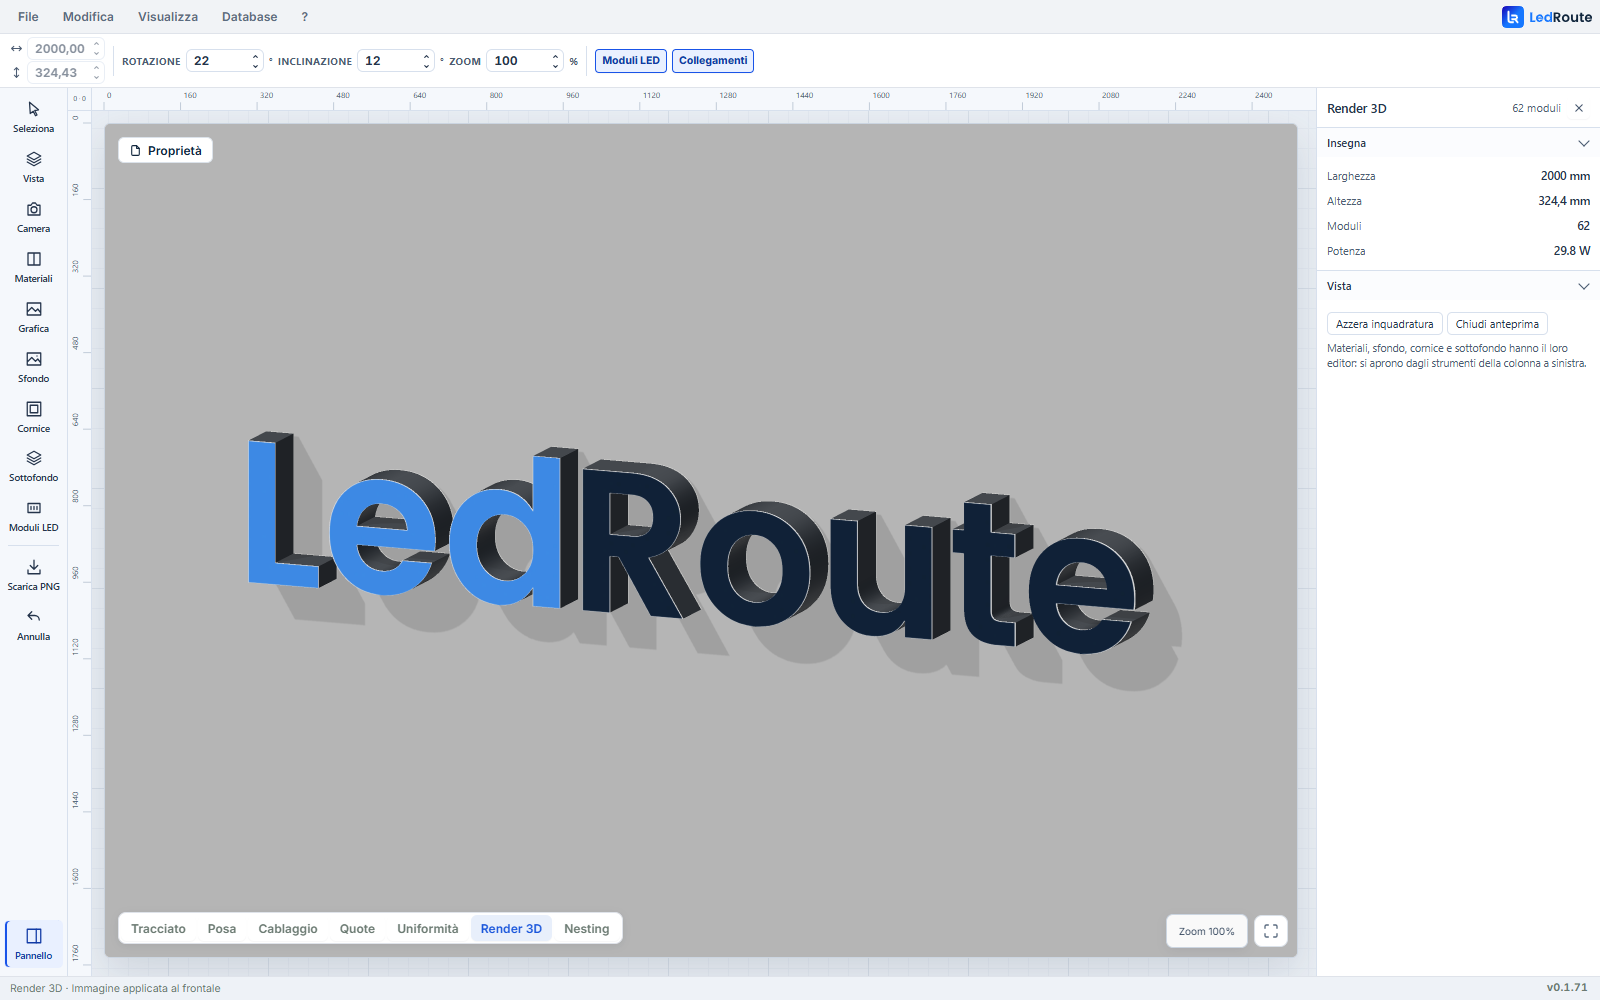This screenshot has height=1000, width=1600.
Task: Download render via Scarica PNG
Action: click(33, 575)
